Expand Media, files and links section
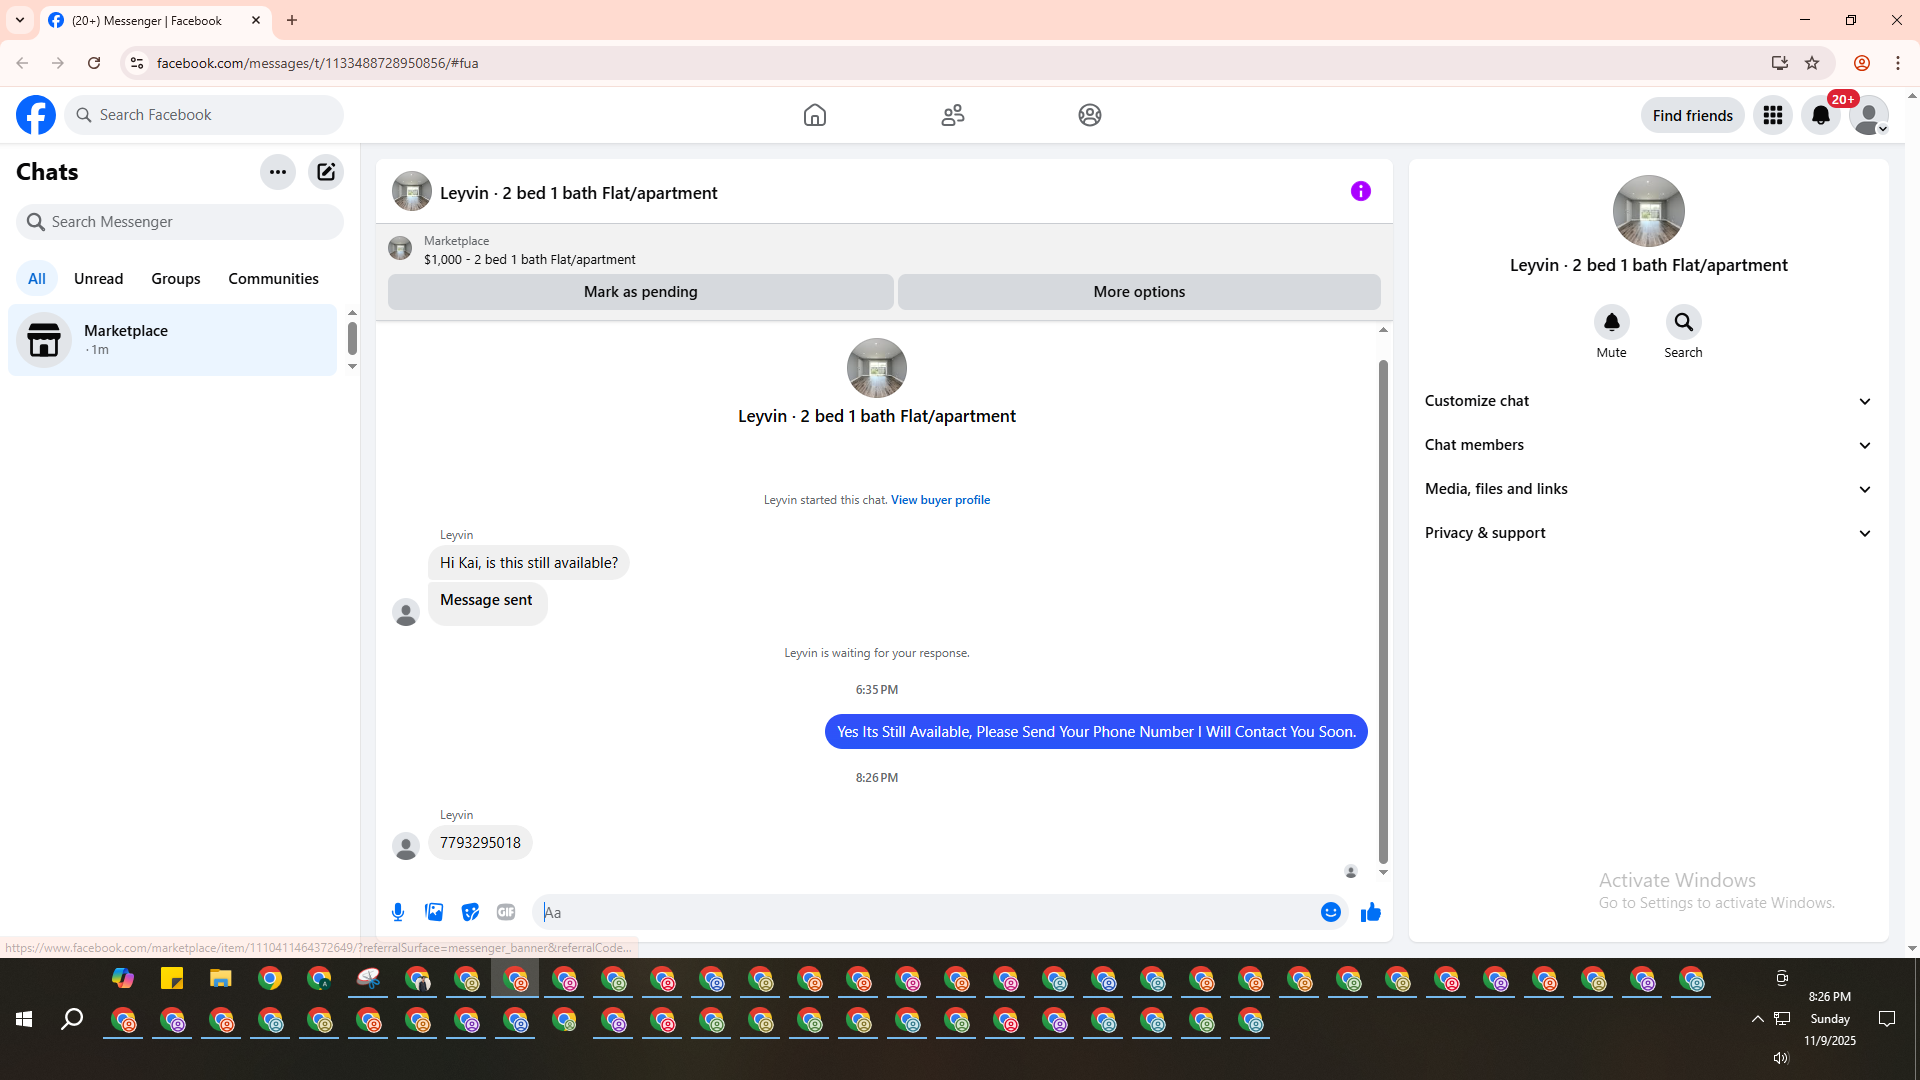1920x1080 pixels. click(x=1648, y=489)
